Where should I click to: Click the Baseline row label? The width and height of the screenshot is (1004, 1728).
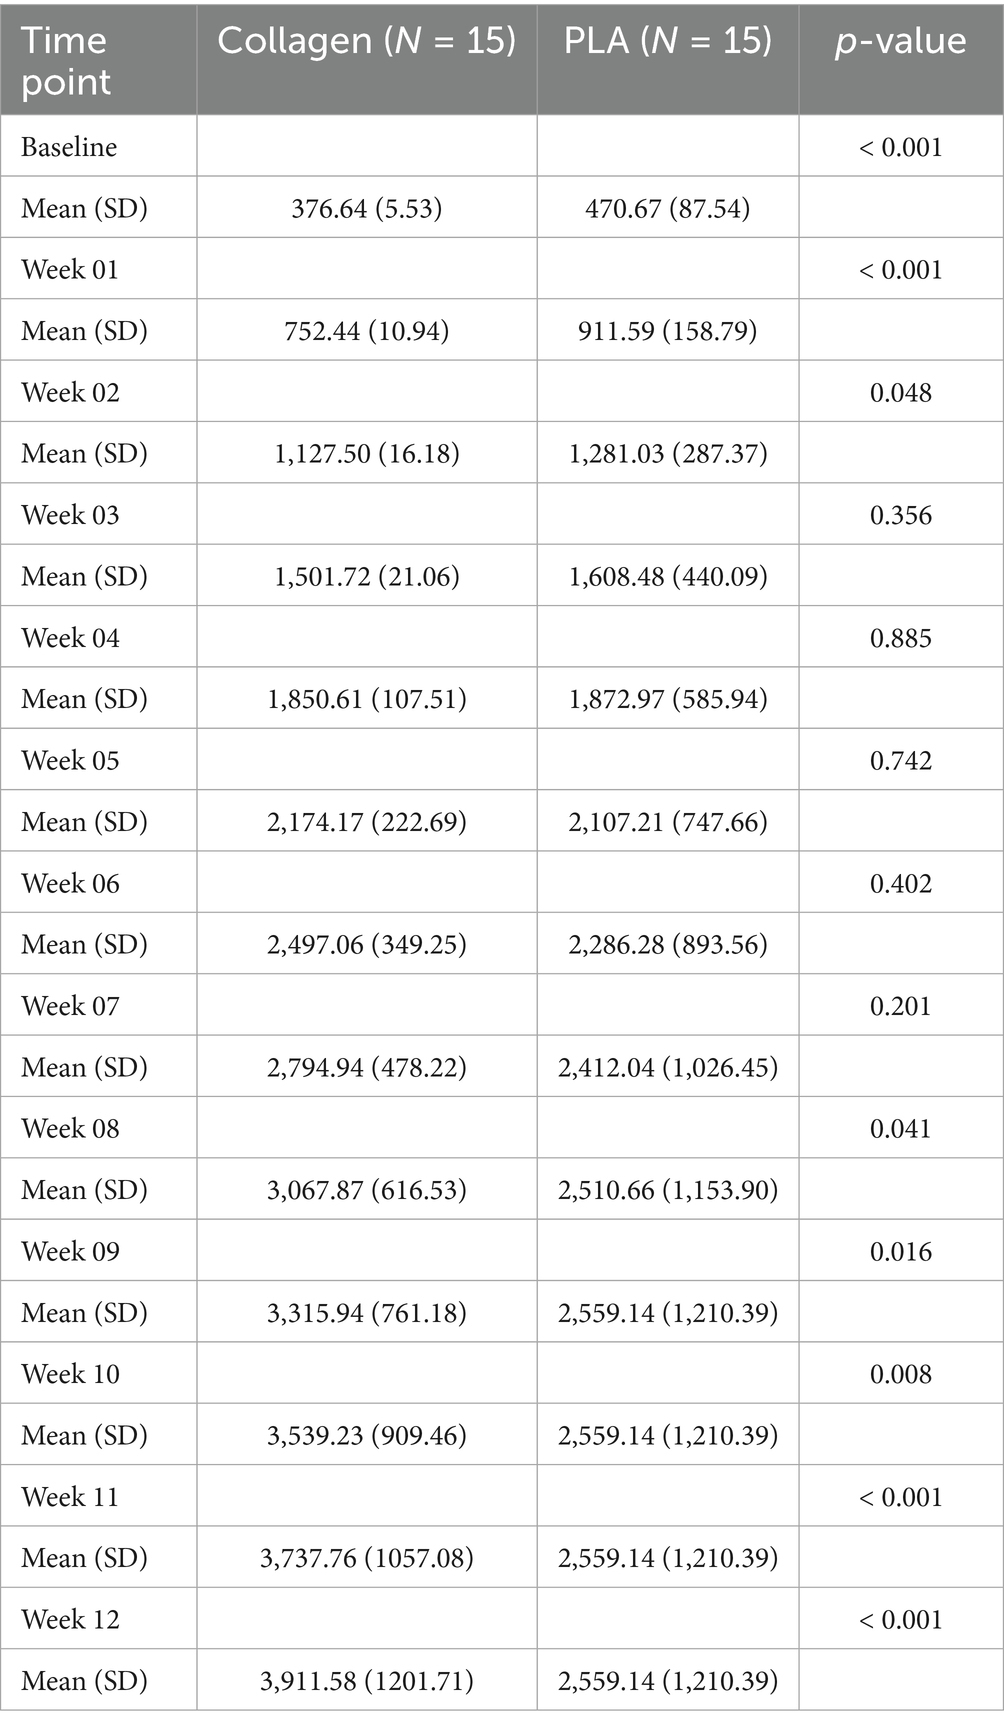click(x=69, y=147)
